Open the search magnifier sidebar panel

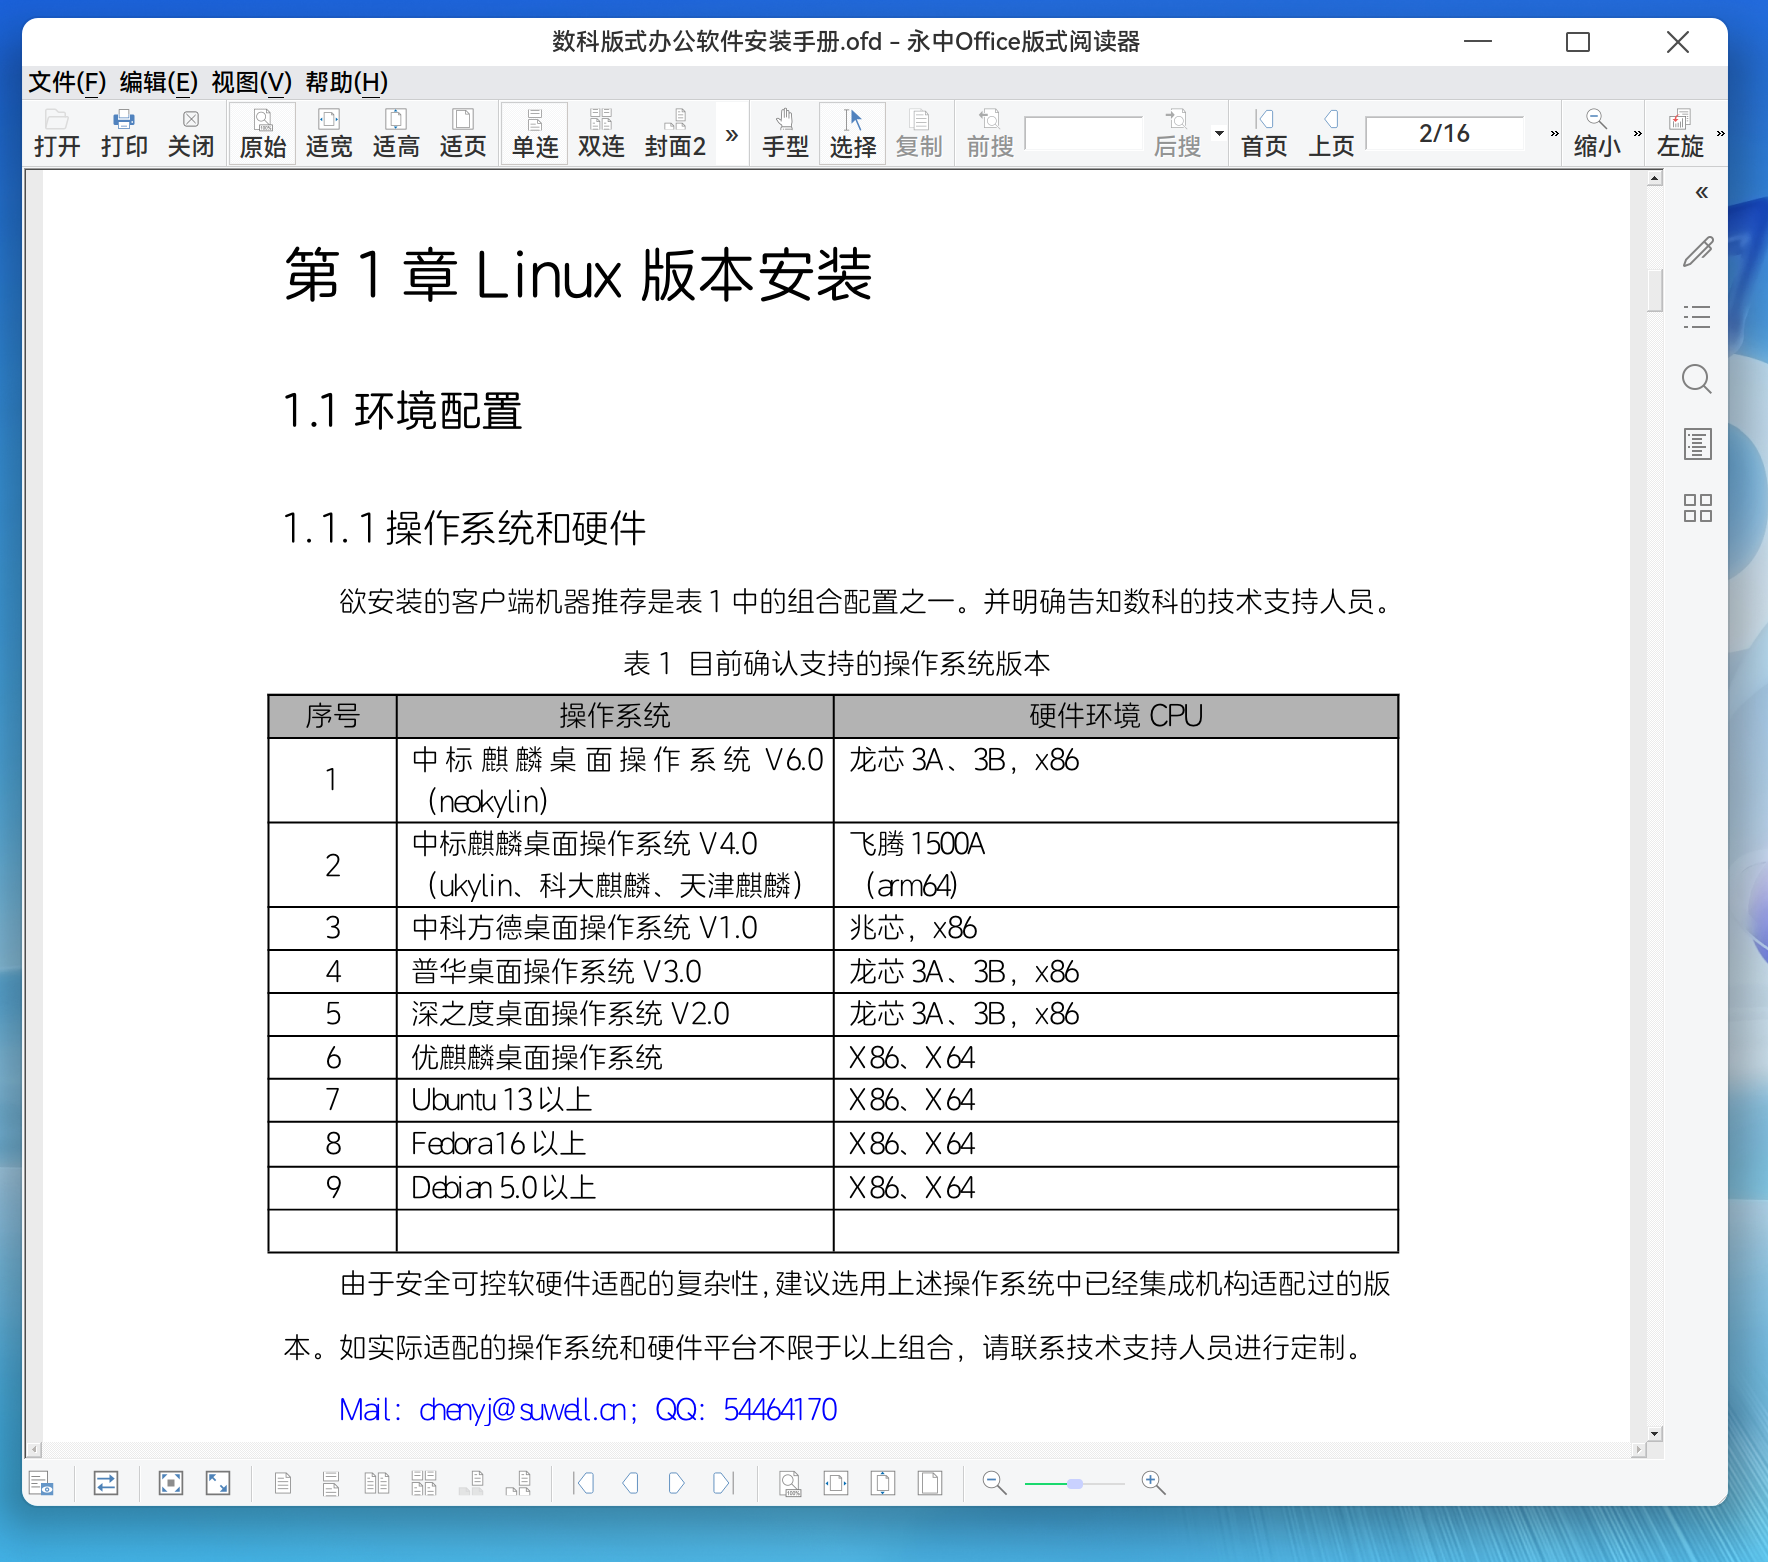coord(1697,379)
